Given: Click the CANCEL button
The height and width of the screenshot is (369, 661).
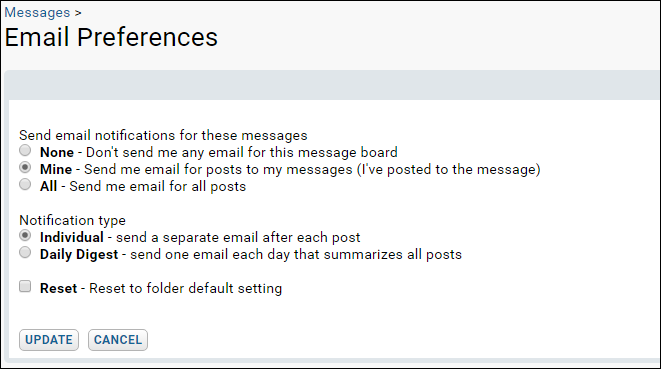Looking at the screenshot, I should tap(118, 340).
